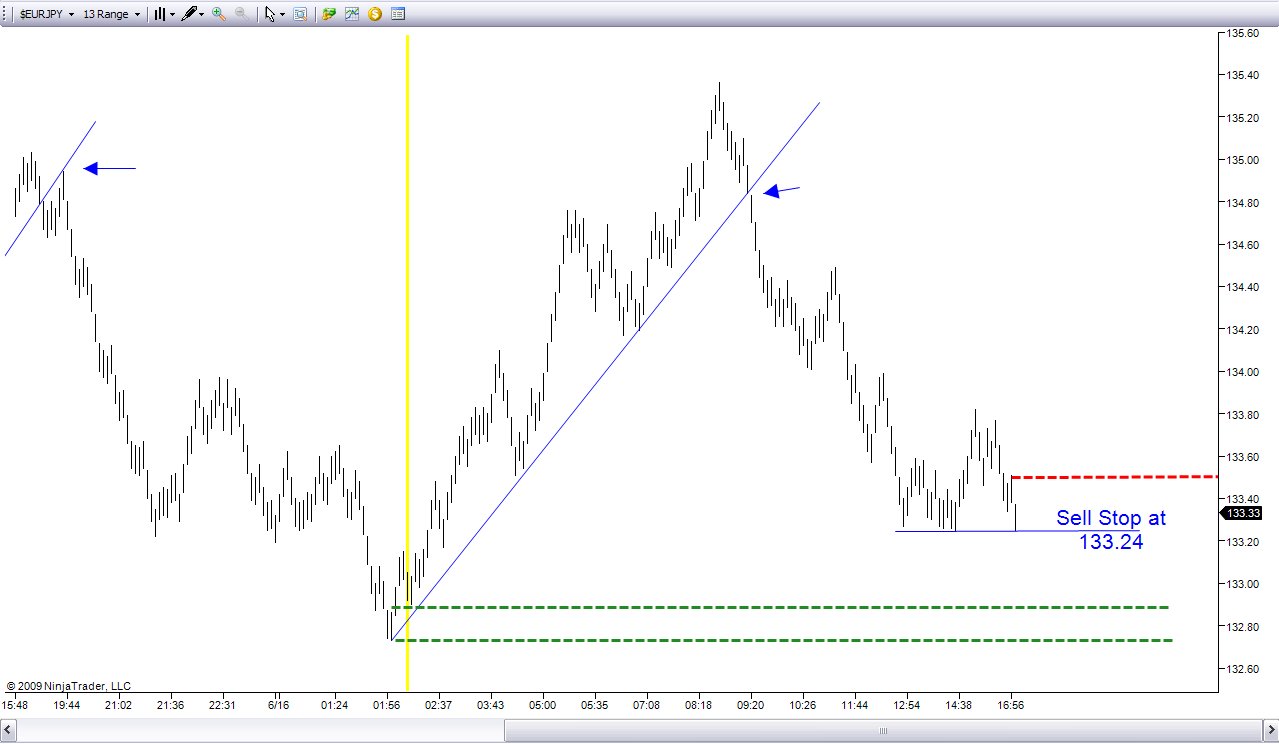Select the red dashed stop line
The height and width of the screenshot is (744, 1279).
click(1113, 477)
